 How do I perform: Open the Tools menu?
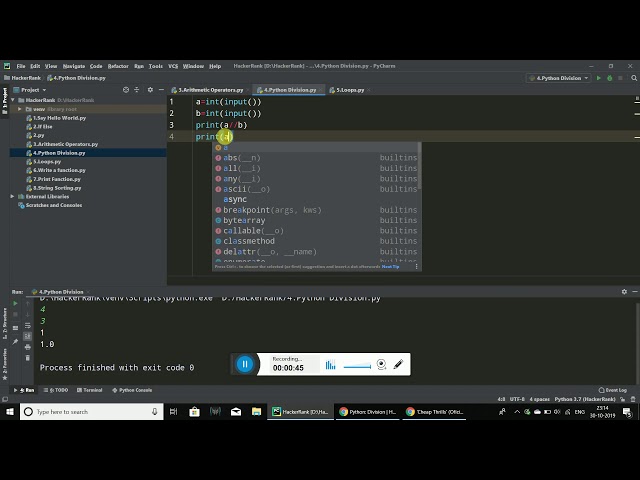[x=156, y=66]
